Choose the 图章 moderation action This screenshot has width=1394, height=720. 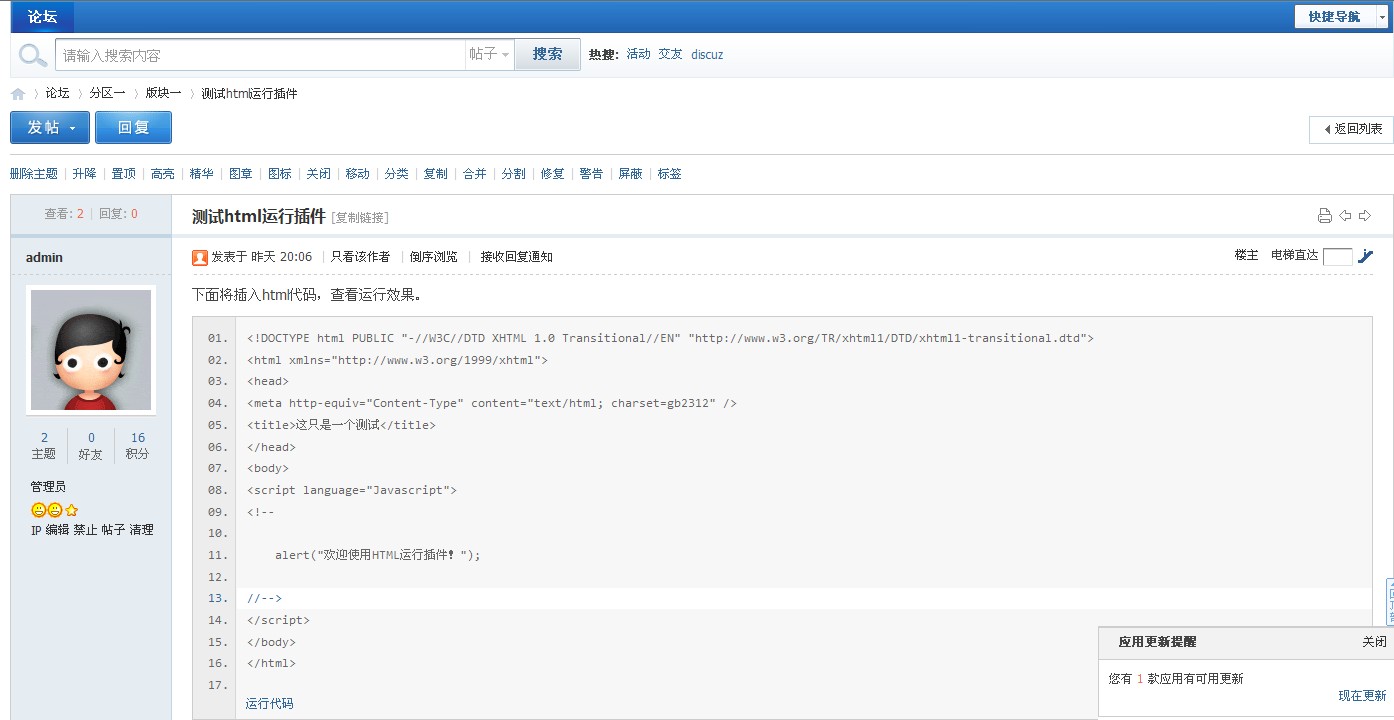[x=240, y=174]
